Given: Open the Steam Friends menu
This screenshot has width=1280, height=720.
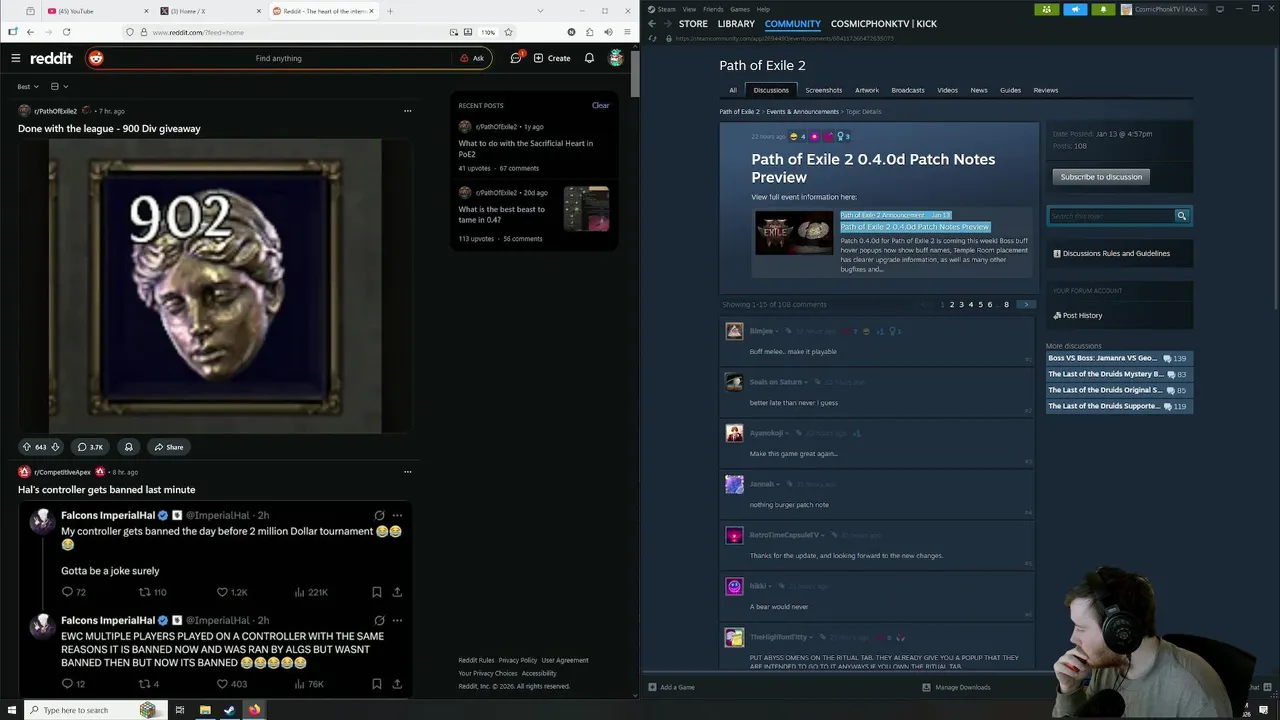Looking at the screenshot, I should pos(713,9).
